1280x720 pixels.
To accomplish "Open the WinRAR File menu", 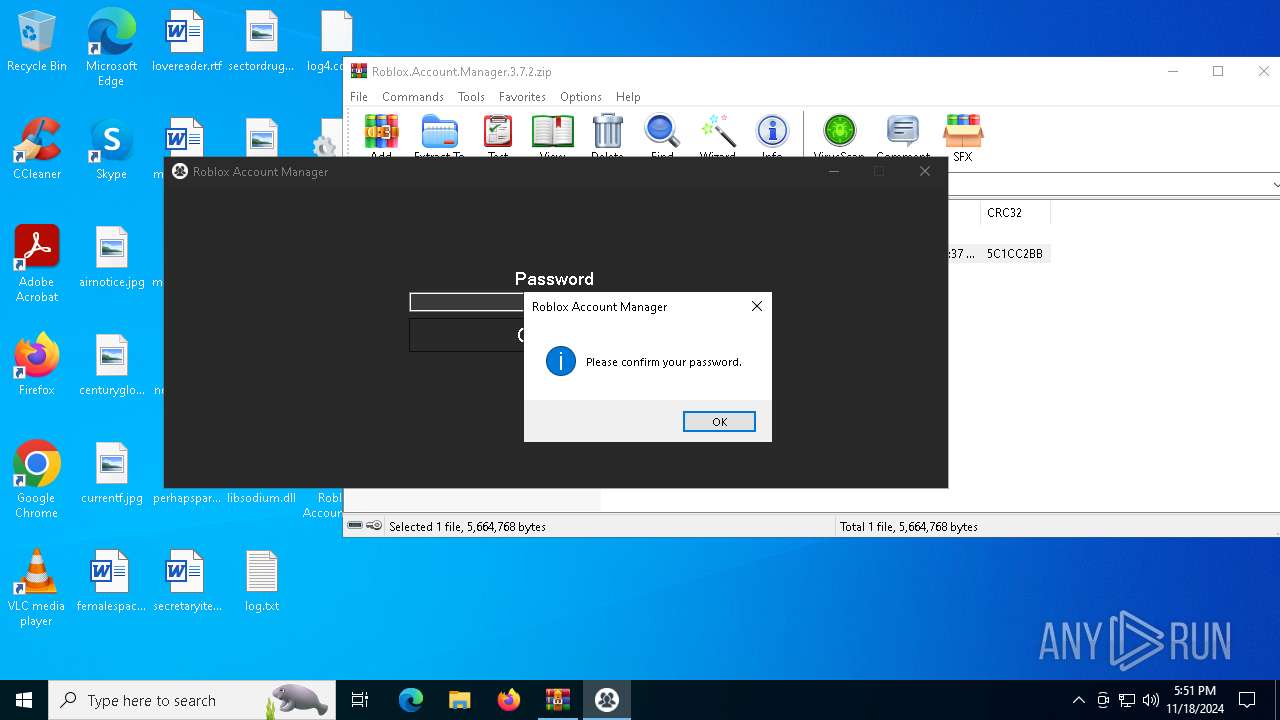I will [x=359, y=97].
